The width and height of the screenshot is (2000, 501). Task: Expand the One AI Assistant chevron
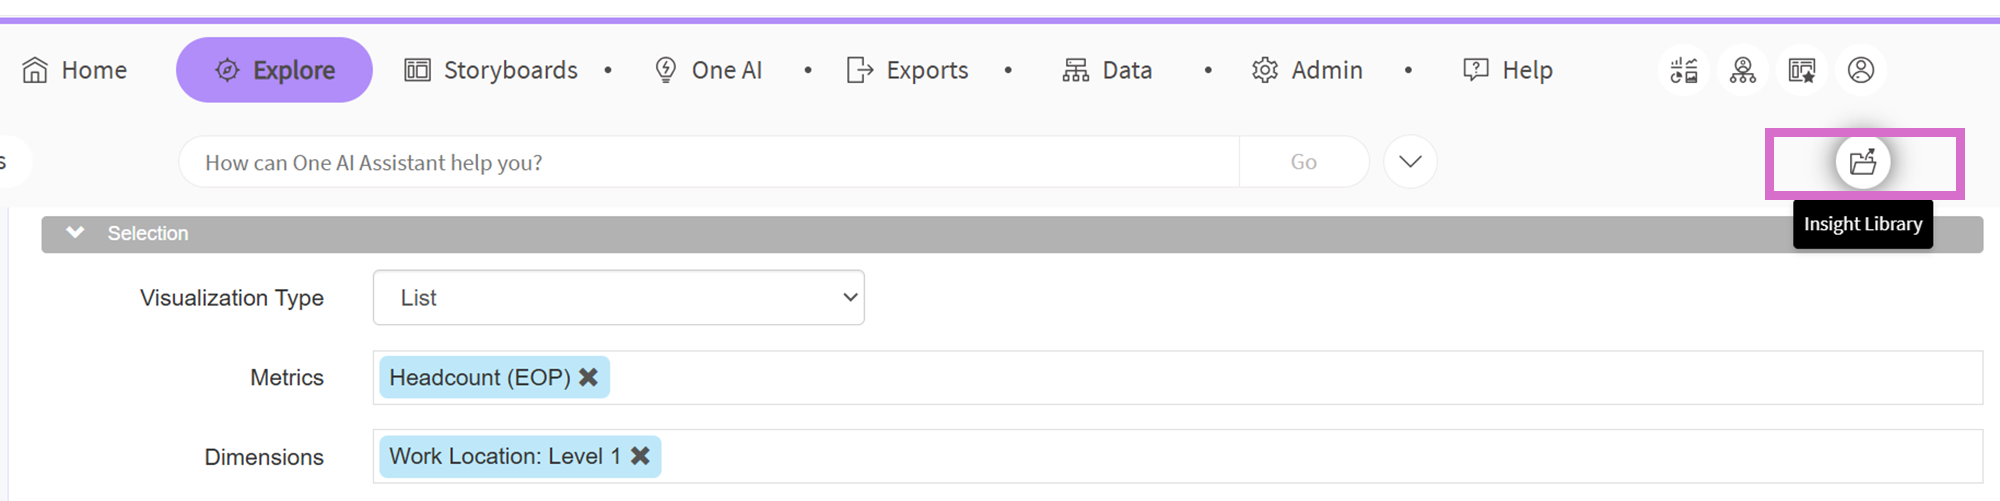pos(1410,162)
